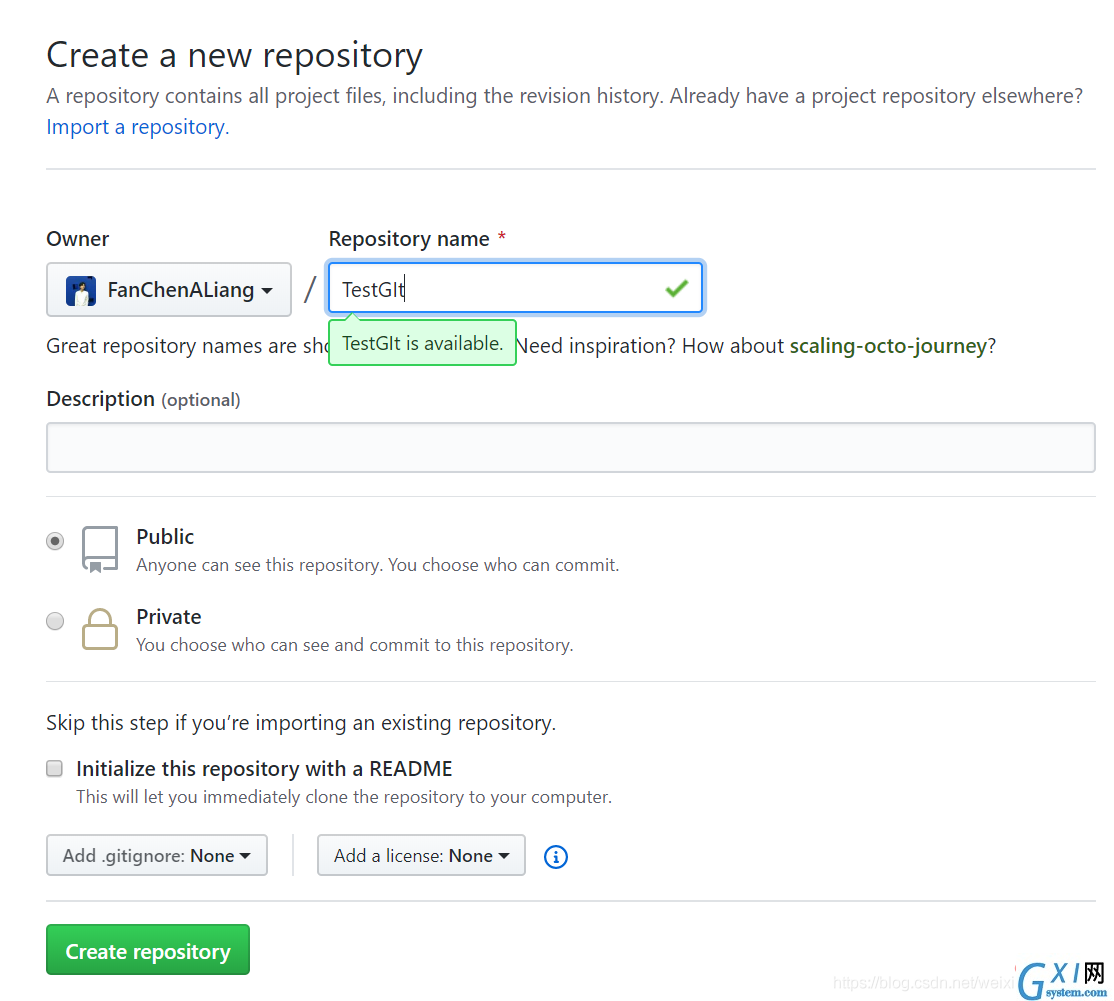
Task: Click the license info icon
Action: click(556, 857)
